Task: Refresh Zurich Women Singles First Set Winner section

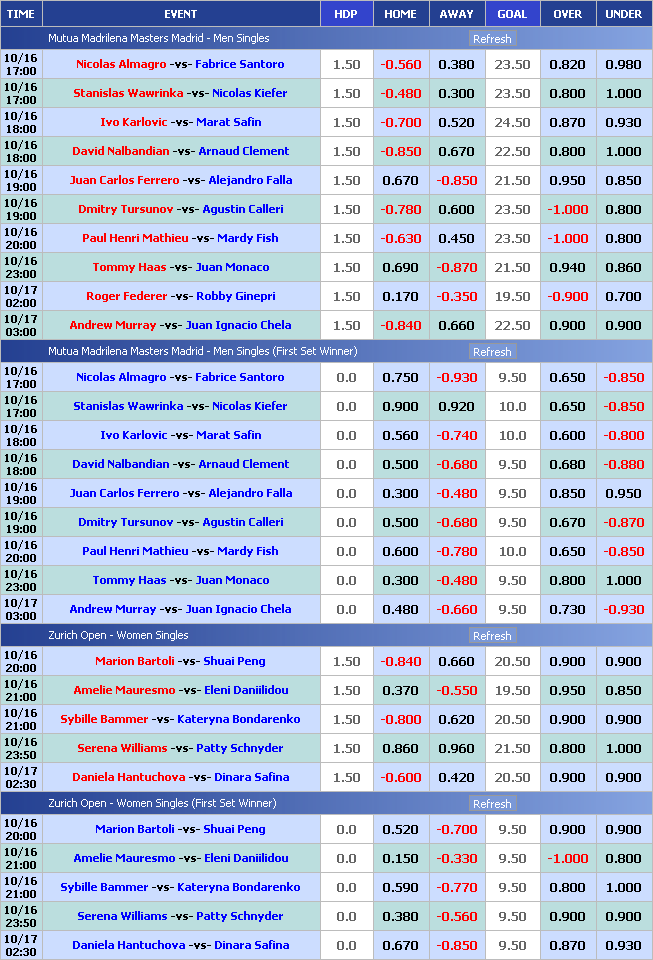Action: [491, 804]
